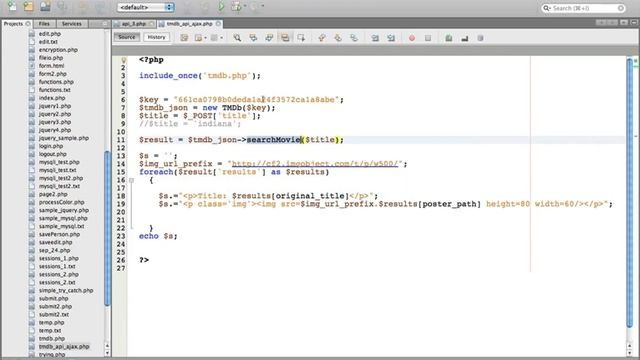
Task: Click the Next Bookmark icon
Action: tap(338, 38)
